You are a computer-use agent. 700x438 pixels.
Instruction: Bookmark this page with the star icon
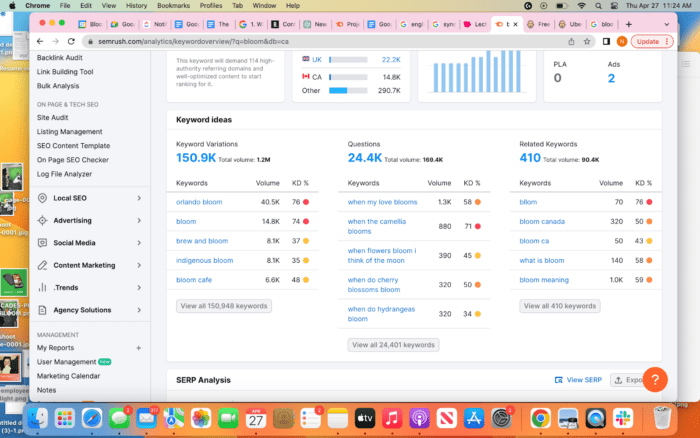(587, 42)
